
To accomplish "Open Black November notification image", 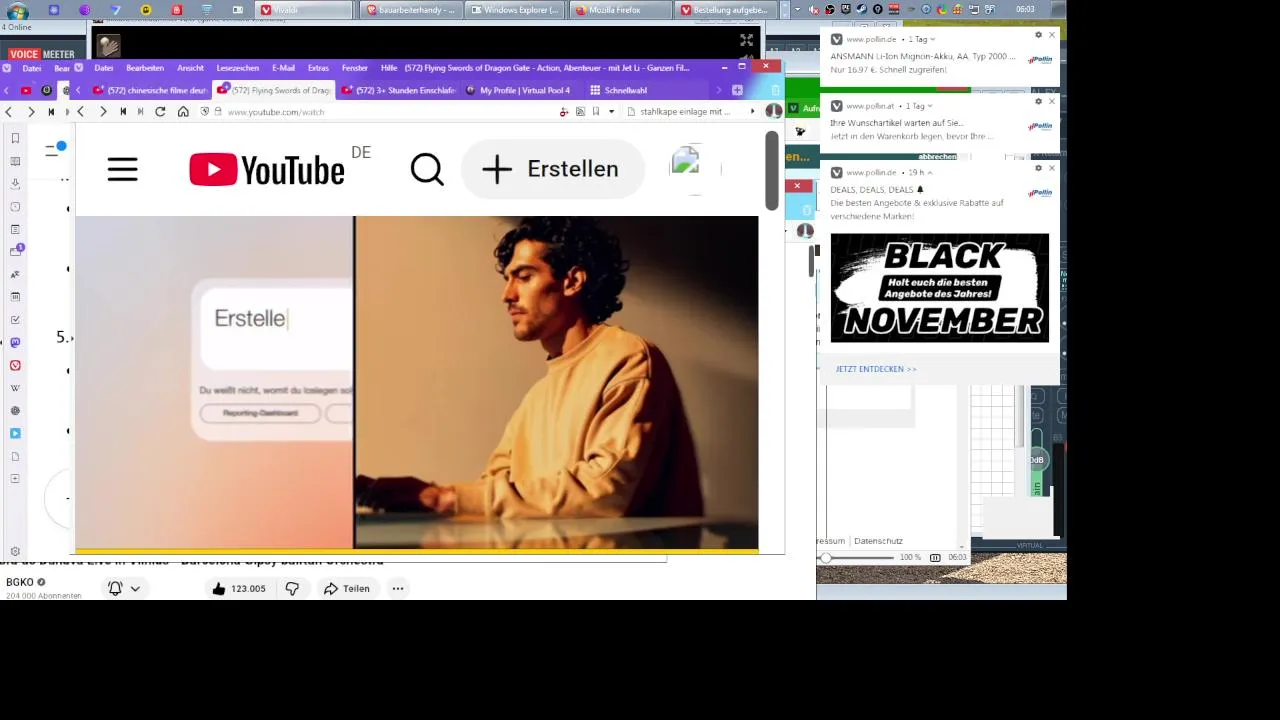I will [940, 288].
